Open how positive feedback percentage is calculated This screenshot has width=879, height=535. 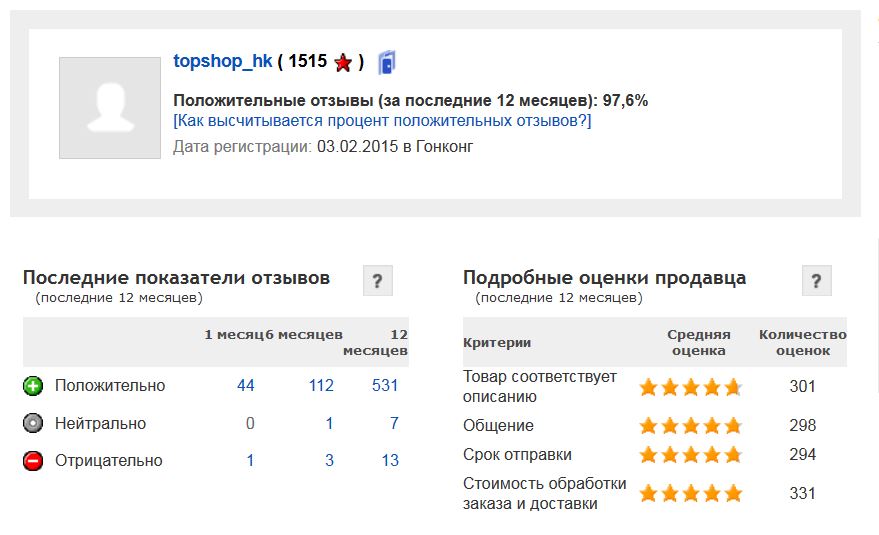[382, 121]
